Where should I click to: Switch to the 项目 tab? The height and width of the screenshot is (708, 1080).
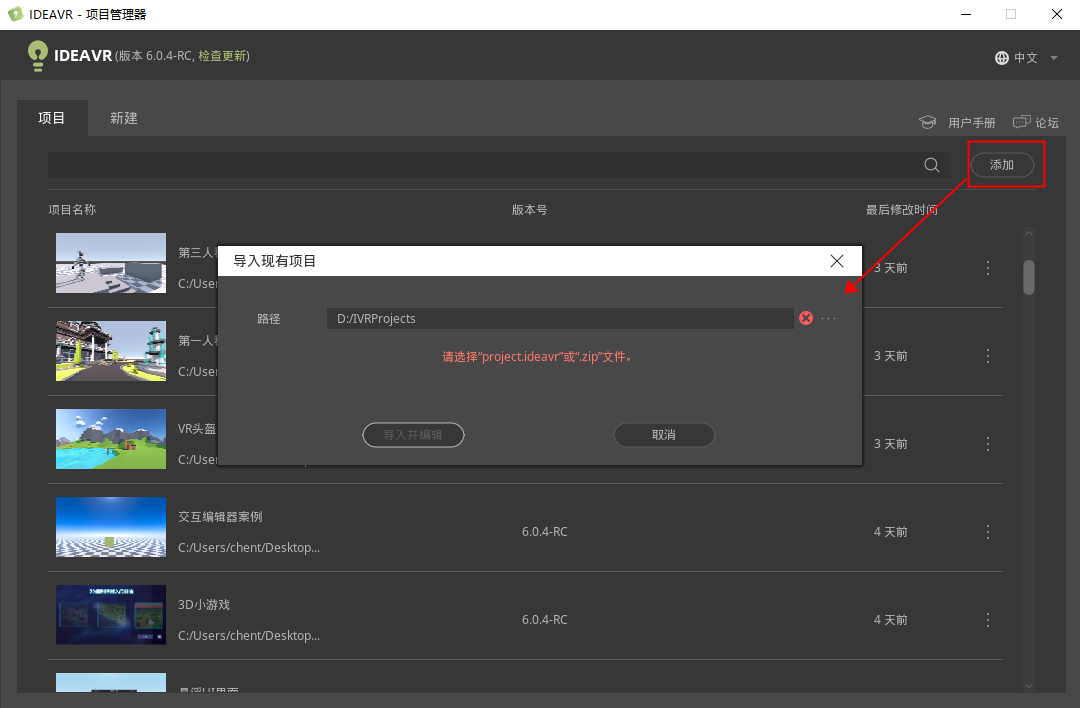click(x=52, y=118)
